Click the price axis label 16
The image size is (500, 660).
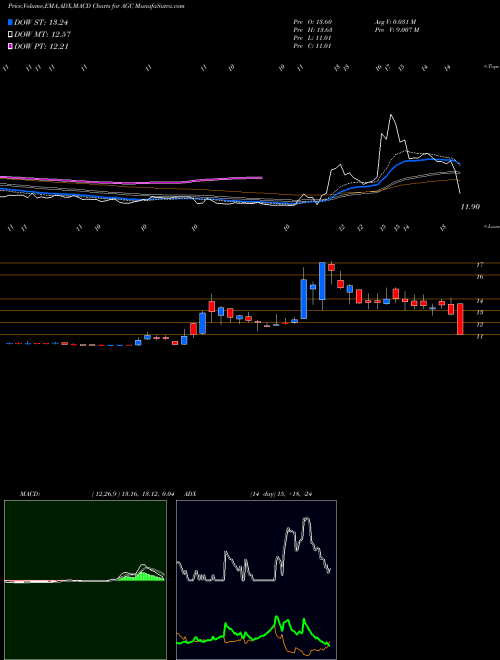click(x=479, y=277)
